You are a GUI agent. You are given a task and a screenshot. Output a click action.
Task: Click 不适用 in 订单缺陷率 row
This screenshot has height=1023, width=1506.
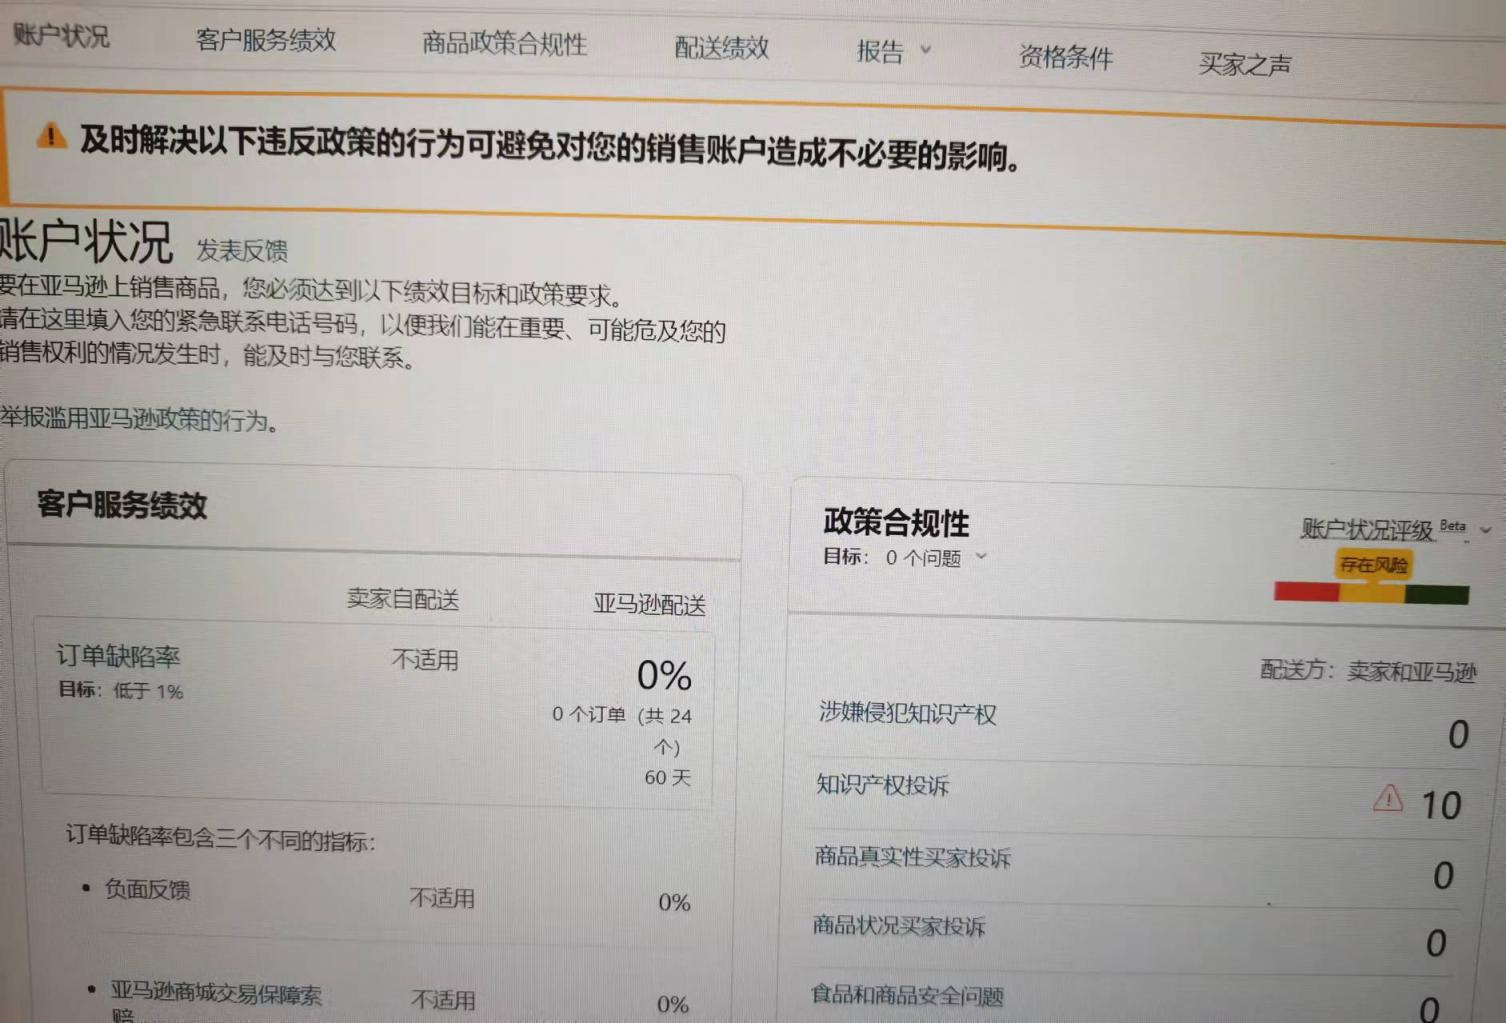click(425, 660)
